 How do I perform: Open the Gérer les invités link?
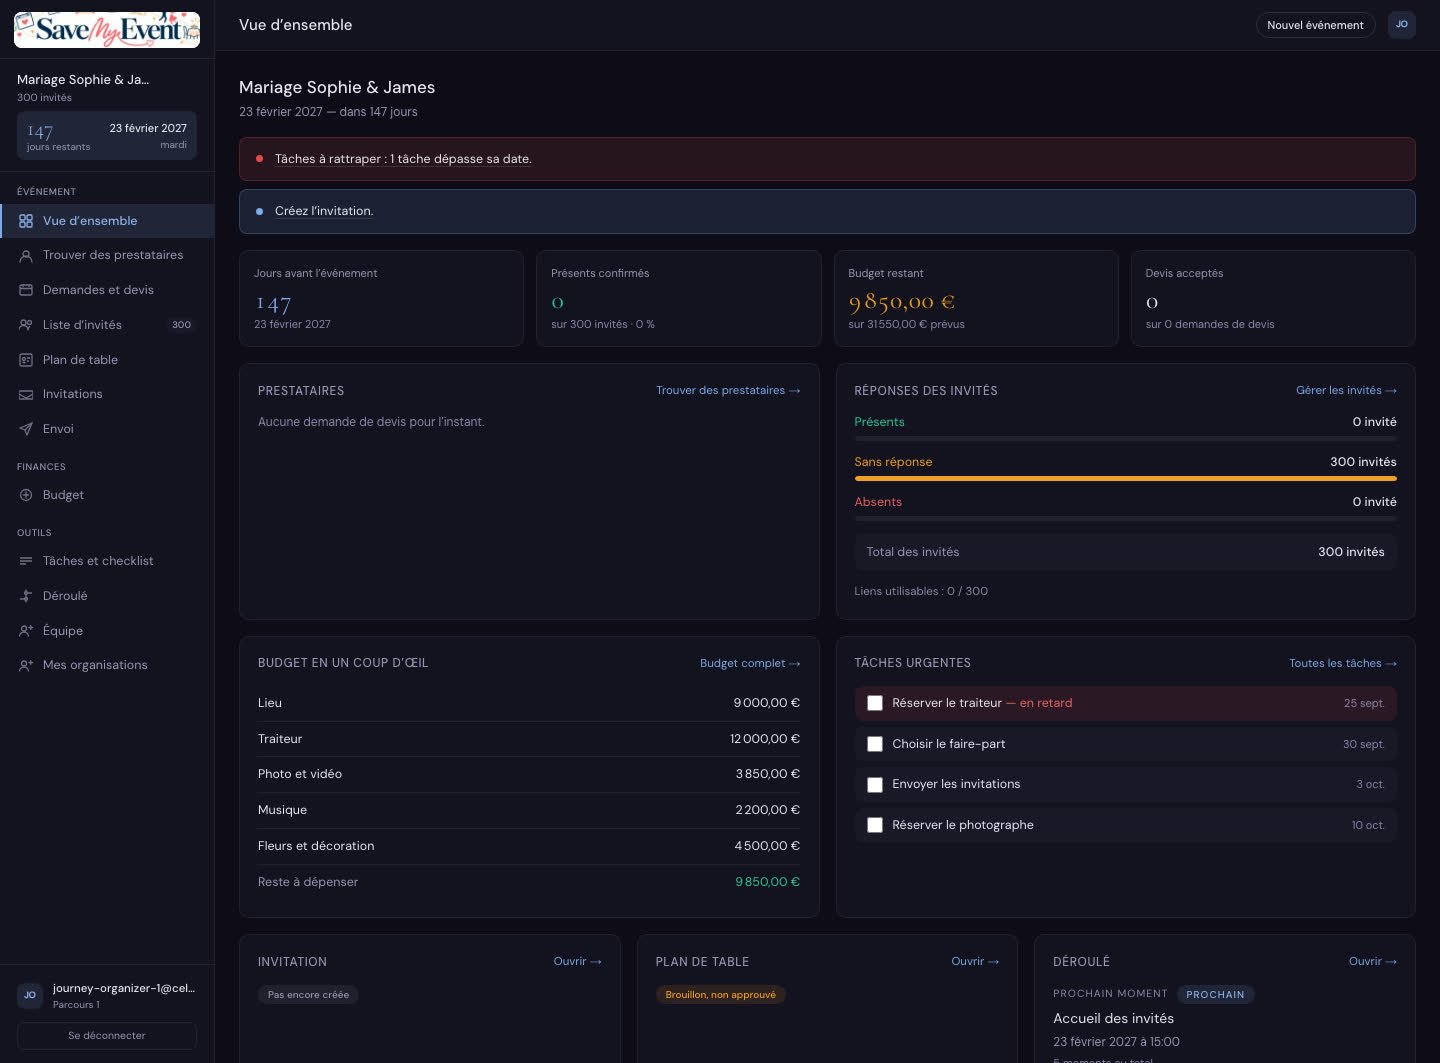(x=1346, y=390)
